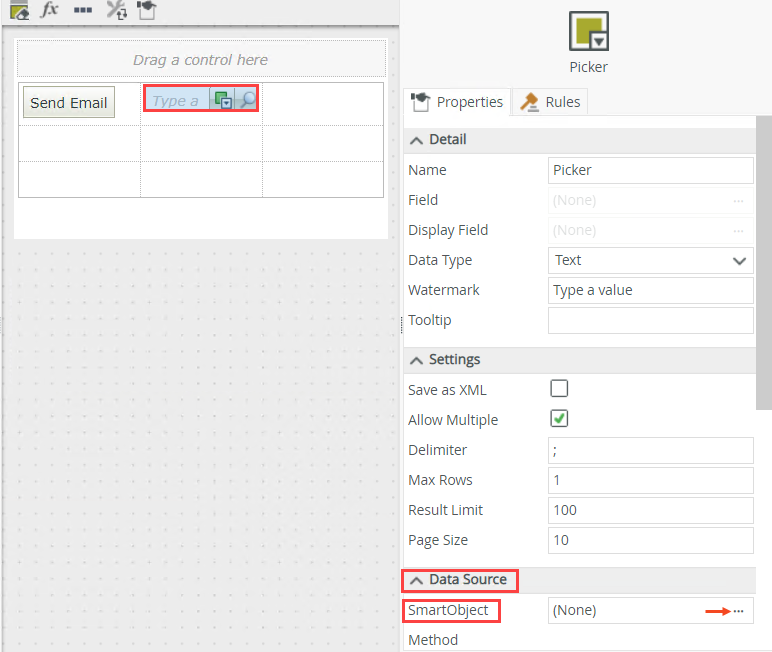The image size is (772, 652).
Task: Click the 'Watermark' property label
Action: tap(444, 290)
